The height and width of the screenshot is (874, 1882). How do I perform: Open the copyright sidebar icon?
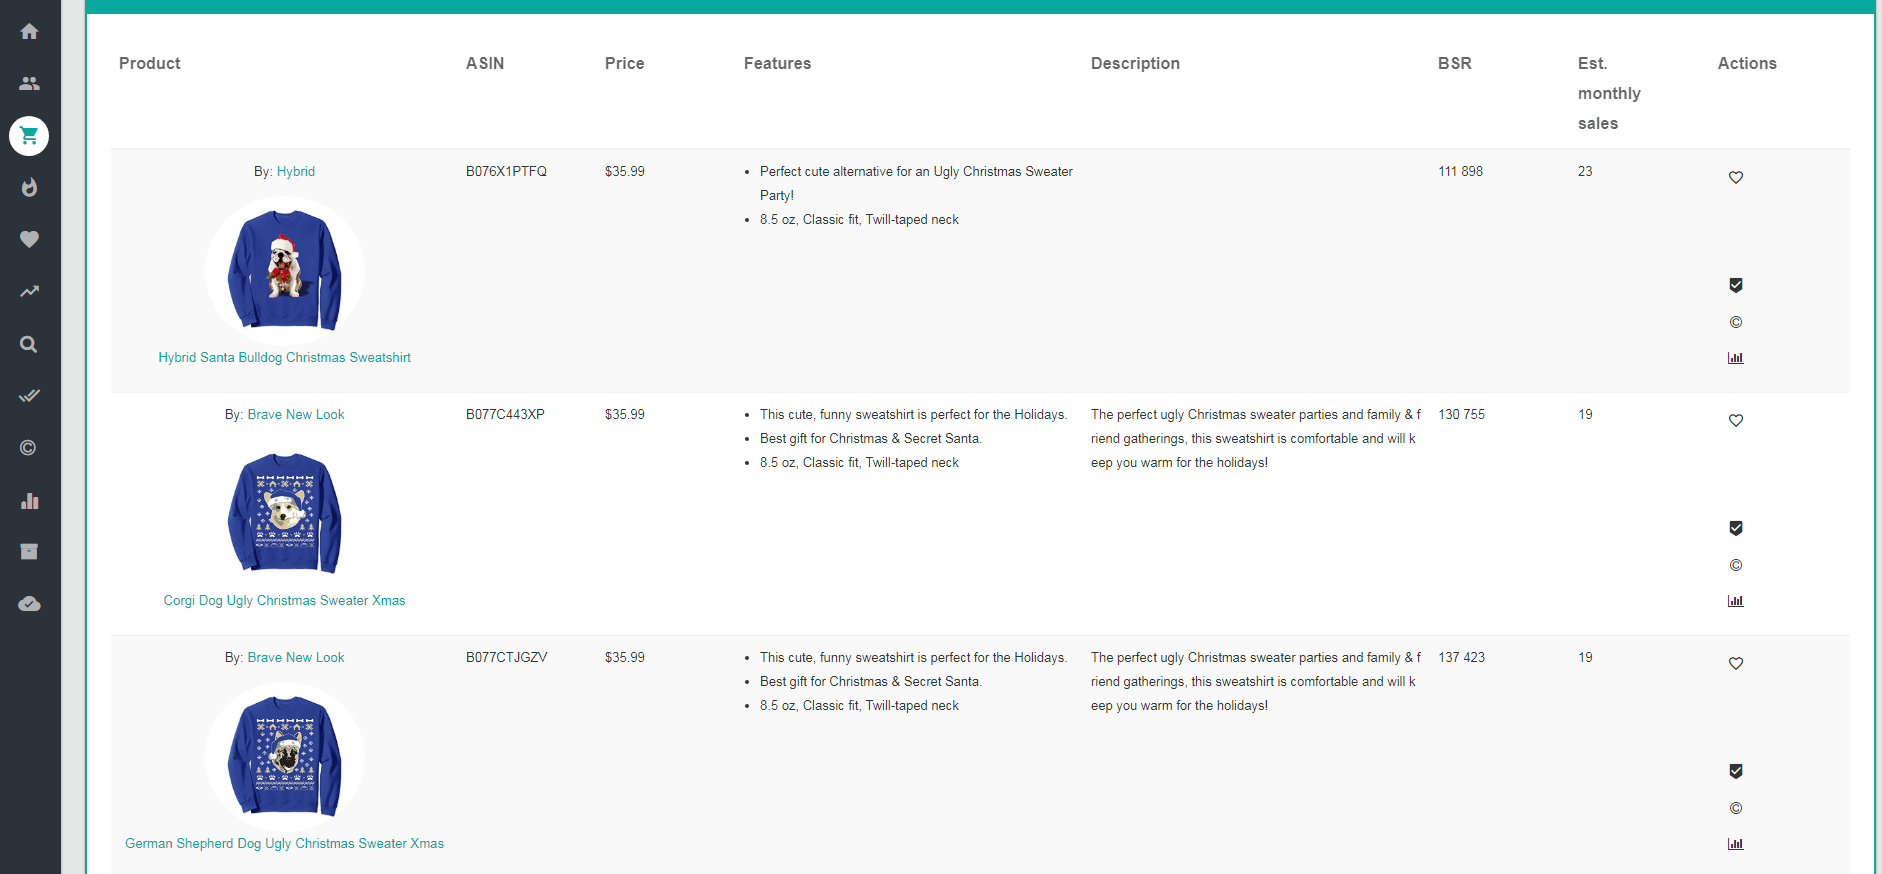click(29, 448)
